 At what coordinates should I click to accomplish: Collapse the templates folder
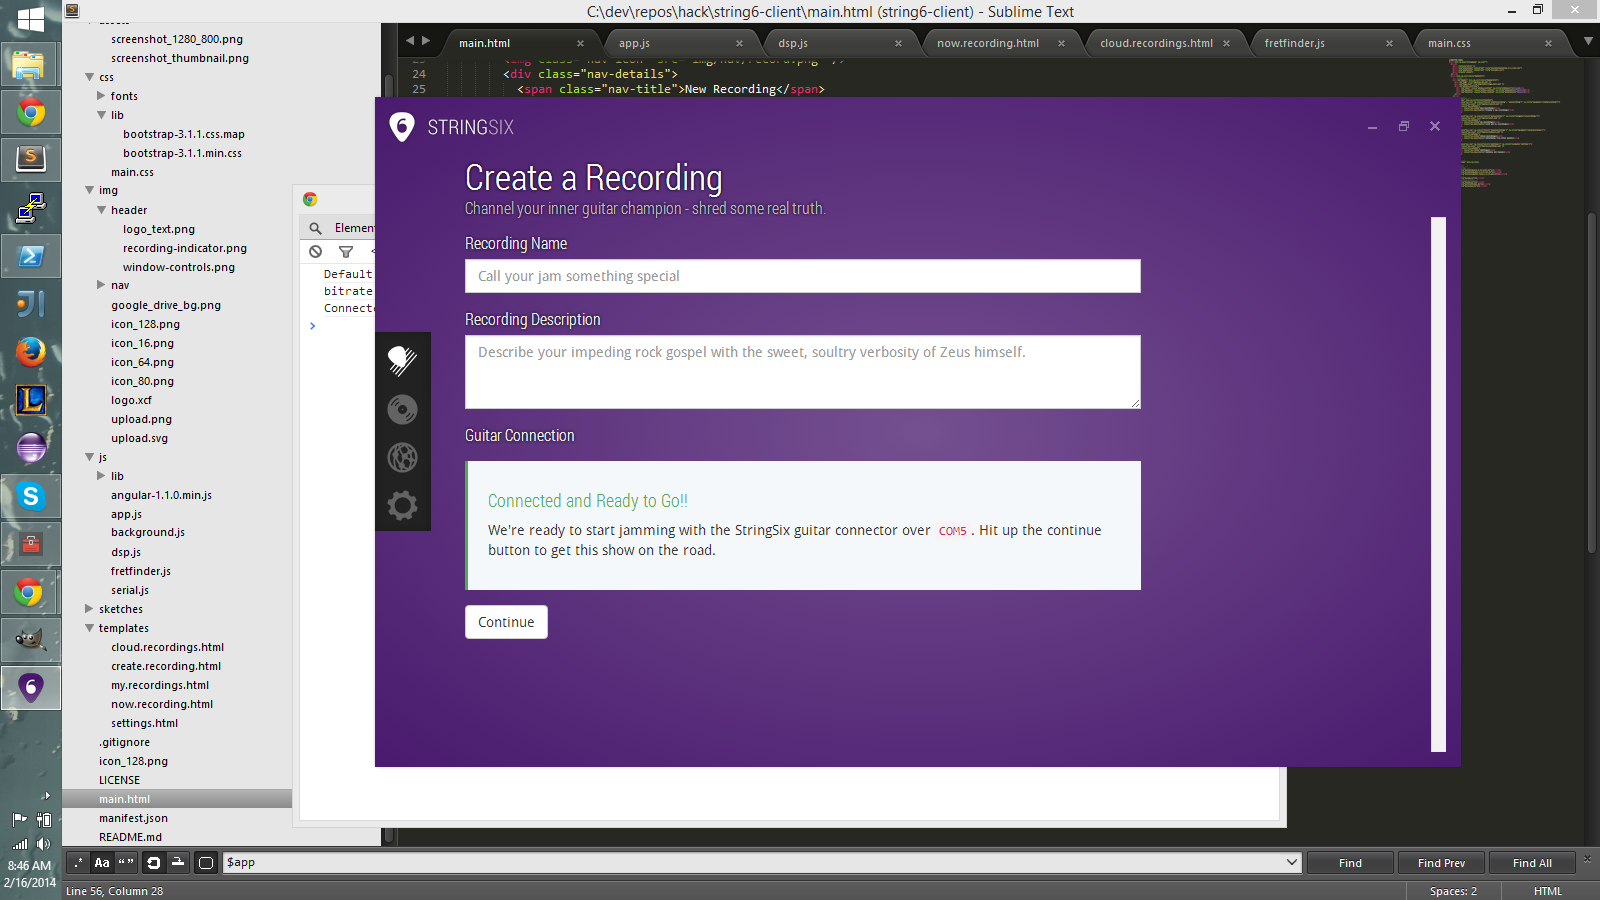tap(90, 628)
